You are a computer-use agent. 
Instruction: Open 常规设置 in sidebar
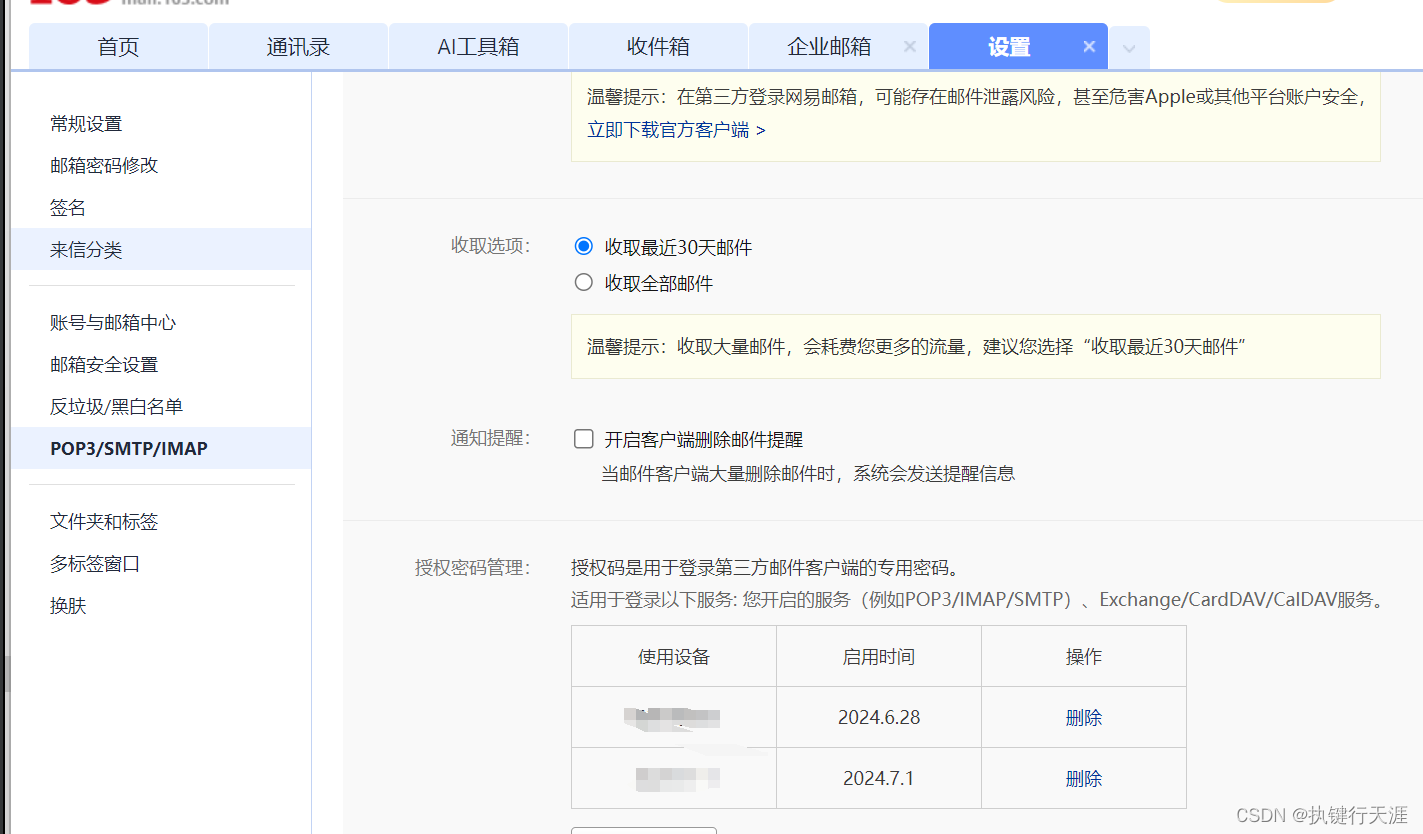[x=161, y=124]
